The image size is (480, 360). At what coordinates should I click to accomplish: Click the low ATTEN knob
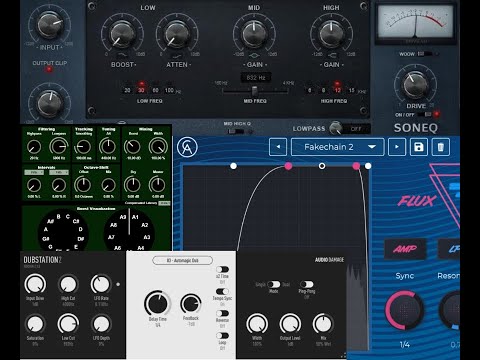pos(177,35)
